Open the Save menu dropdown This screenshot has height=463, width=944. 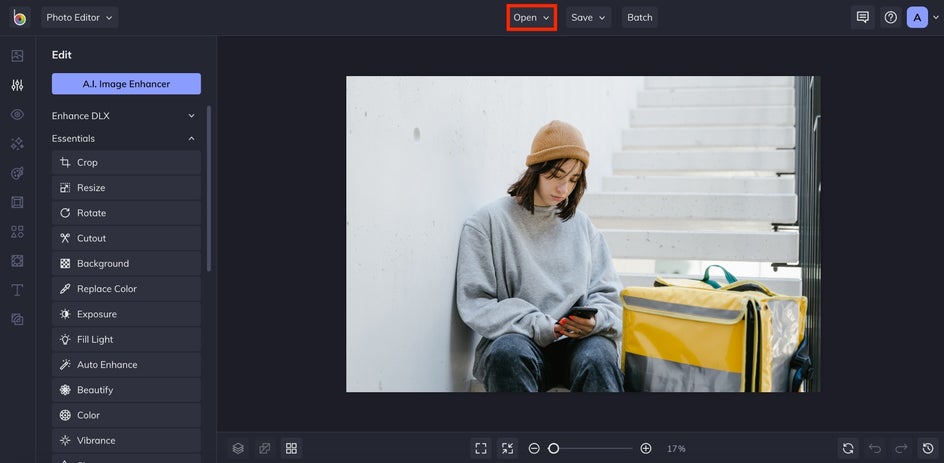click(x=588, y=17)
